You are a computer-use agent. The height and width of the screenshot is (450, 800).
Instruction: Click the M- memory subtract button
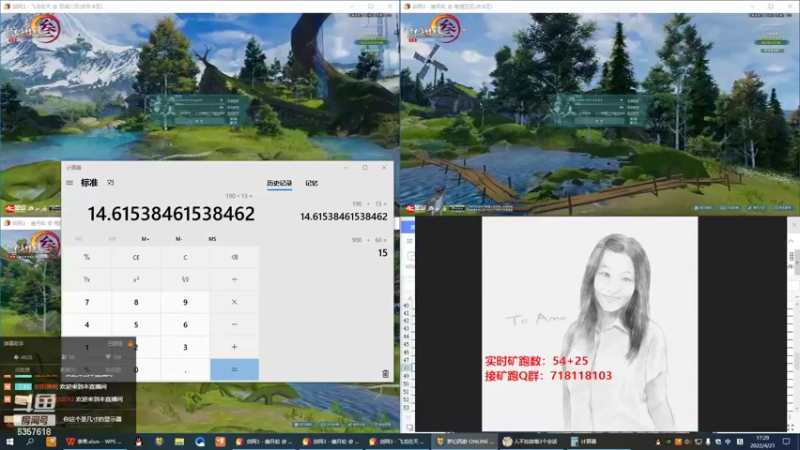click(179, 239)
